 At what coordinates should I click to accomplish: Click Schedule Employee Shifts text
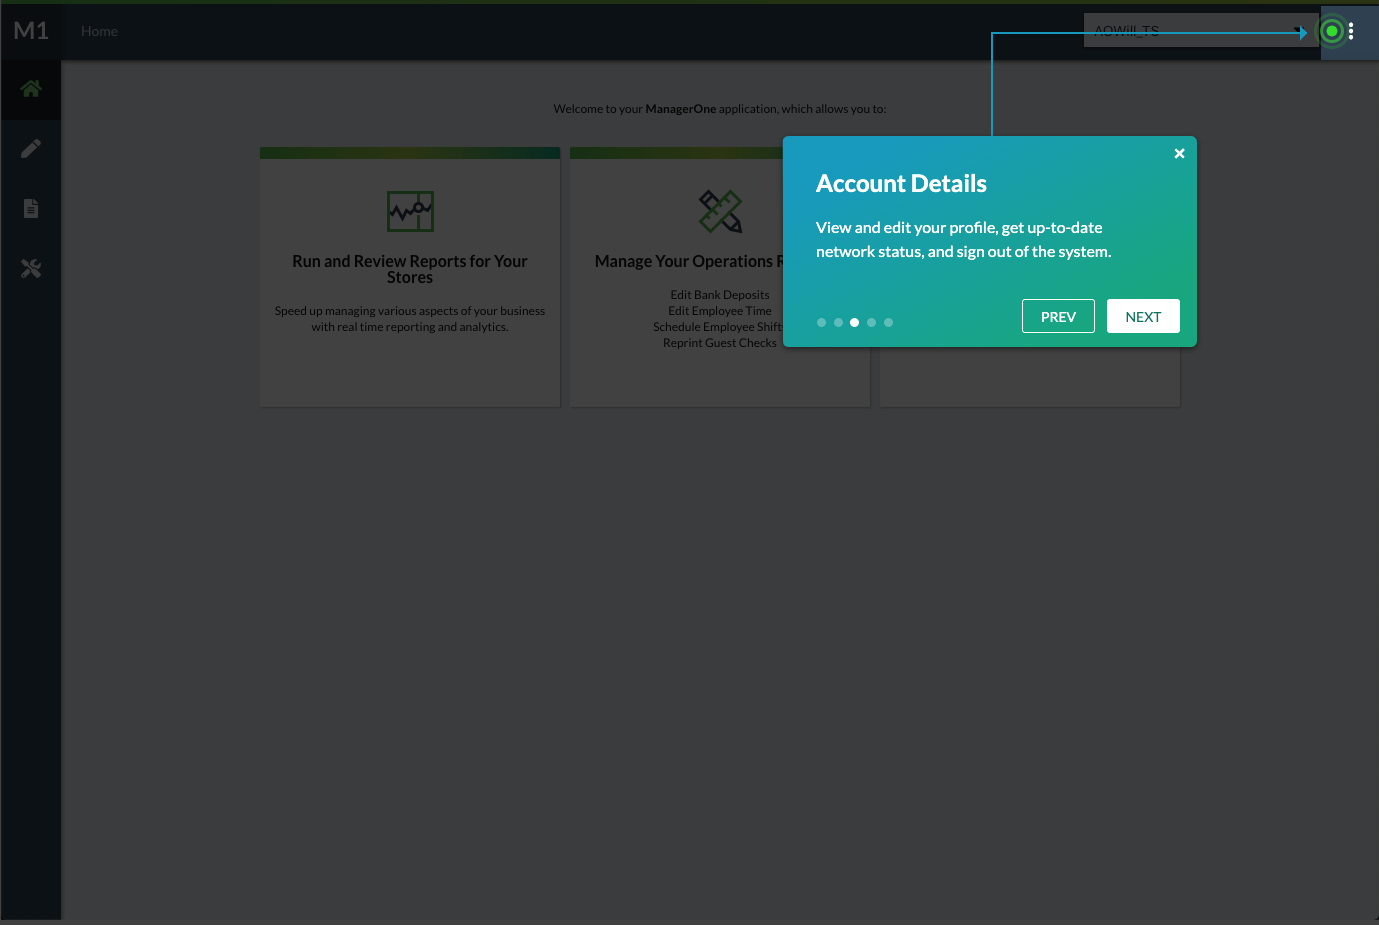pos(718,327)
